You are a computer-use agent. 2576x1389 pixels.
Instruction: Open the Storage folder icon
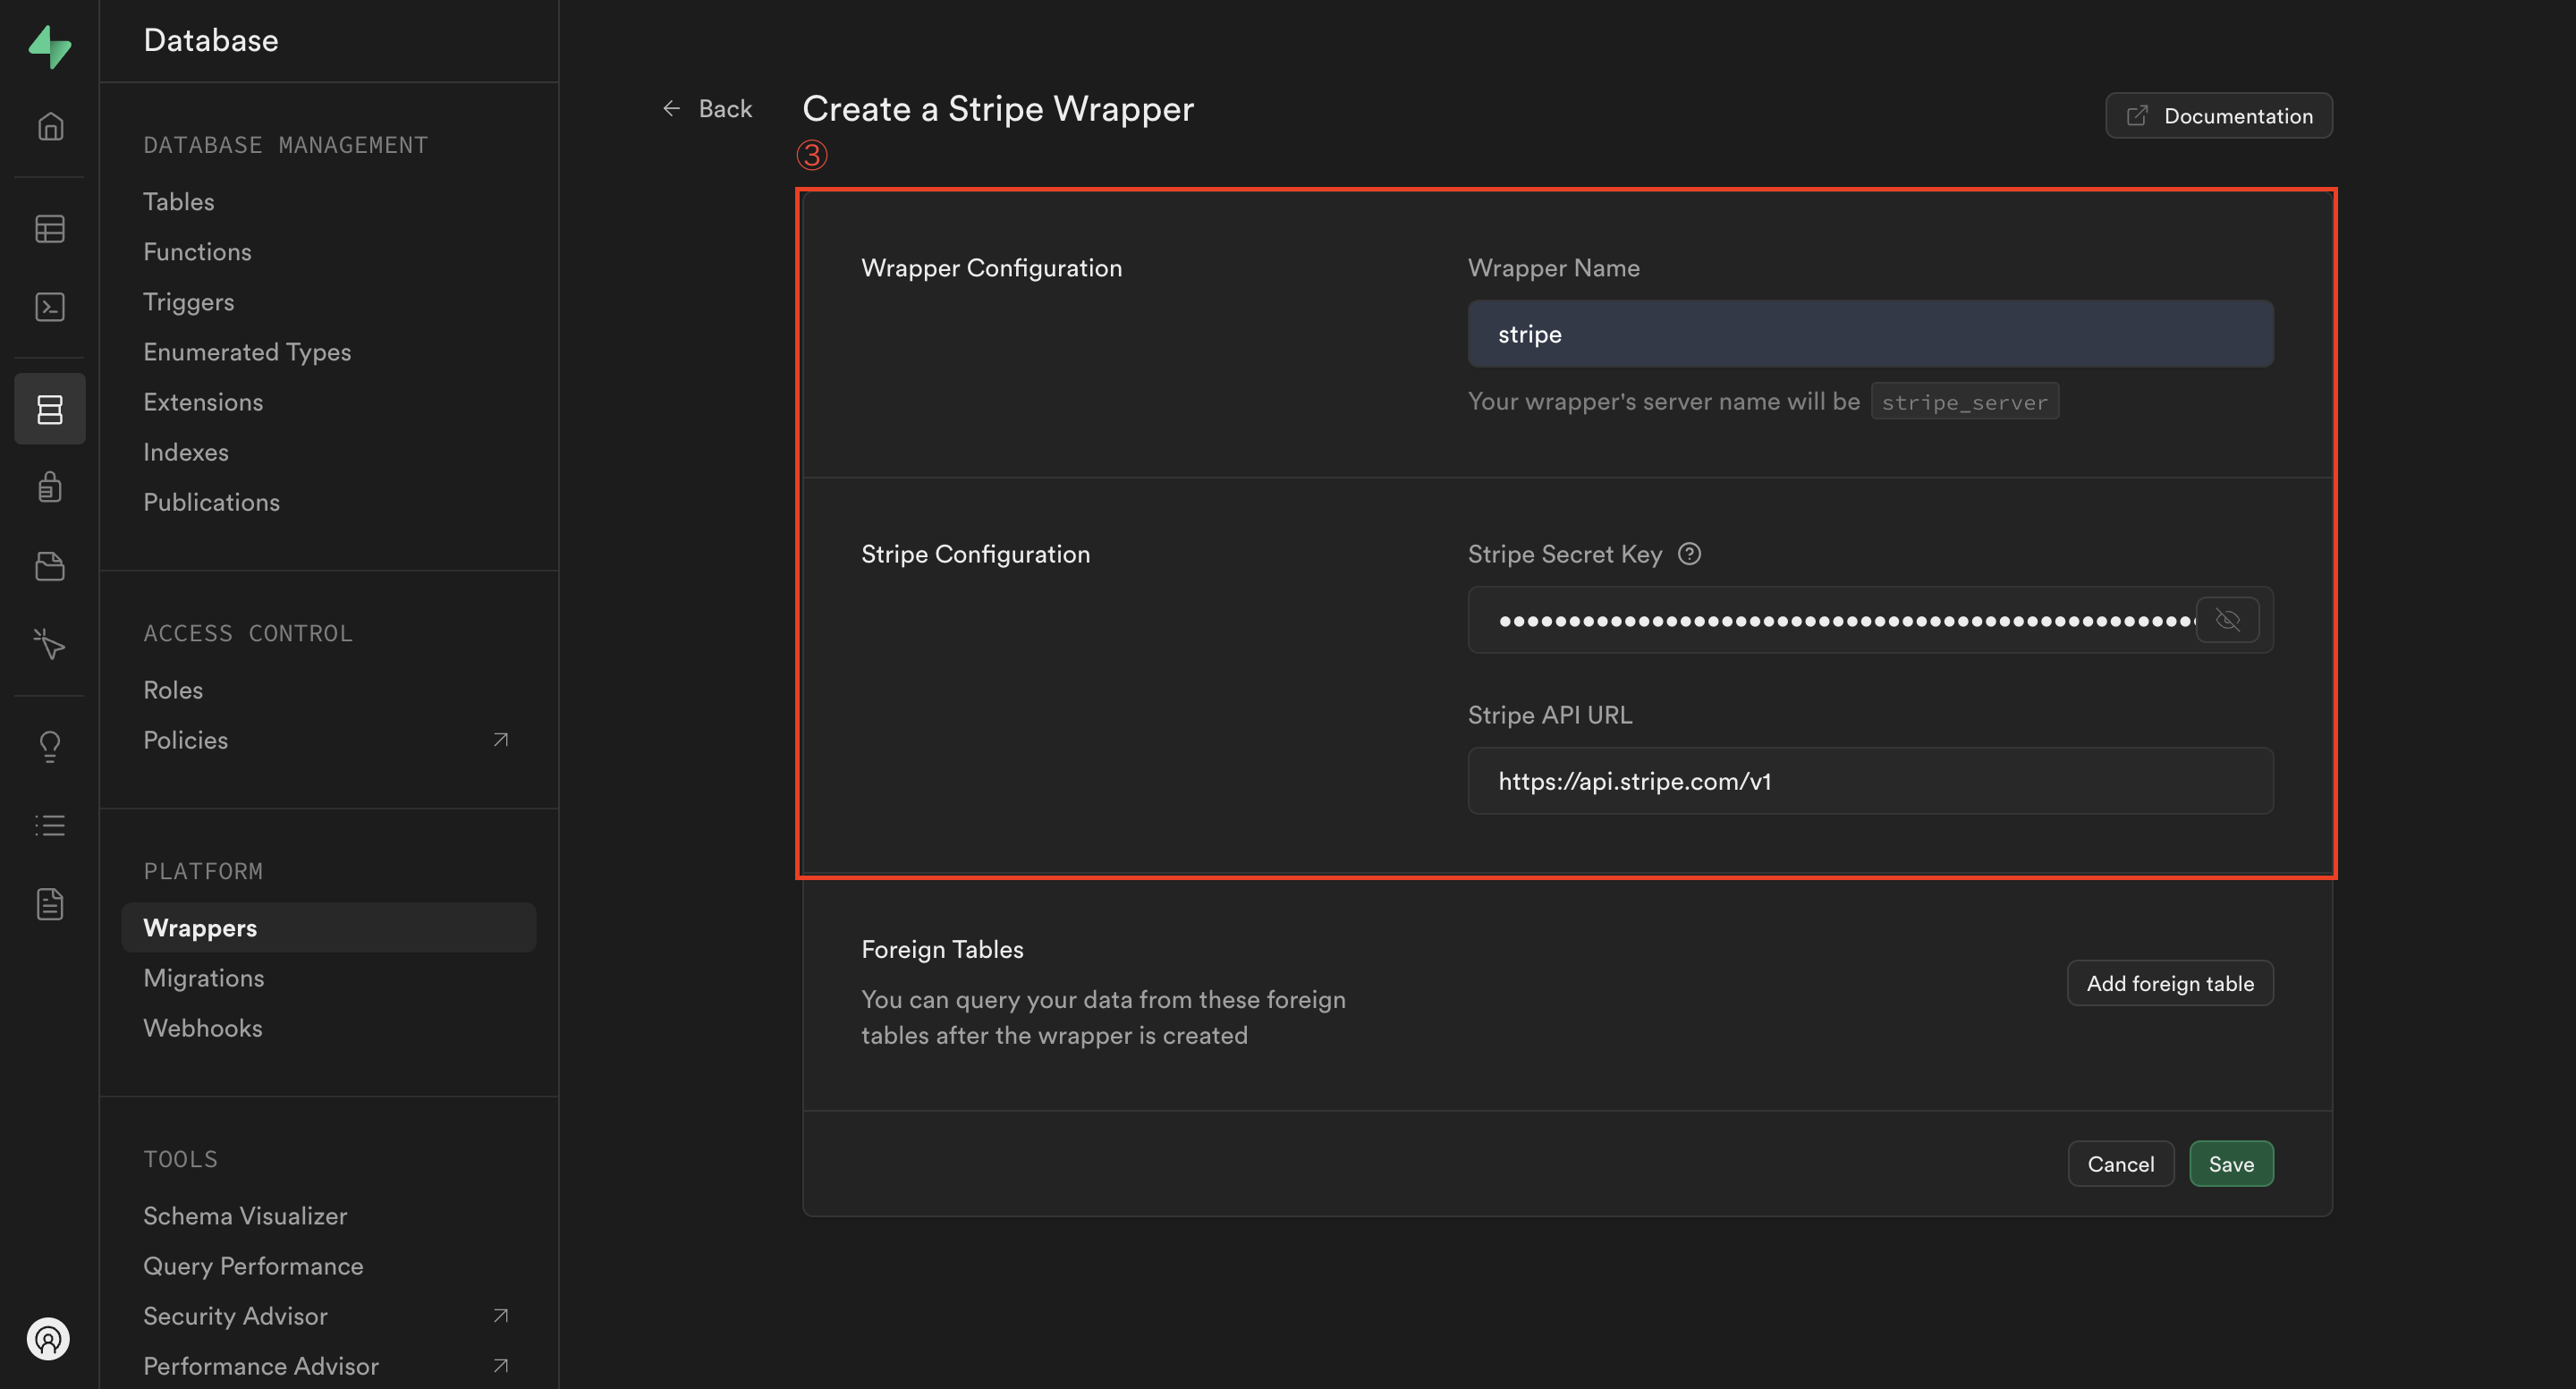coord(50,566)
